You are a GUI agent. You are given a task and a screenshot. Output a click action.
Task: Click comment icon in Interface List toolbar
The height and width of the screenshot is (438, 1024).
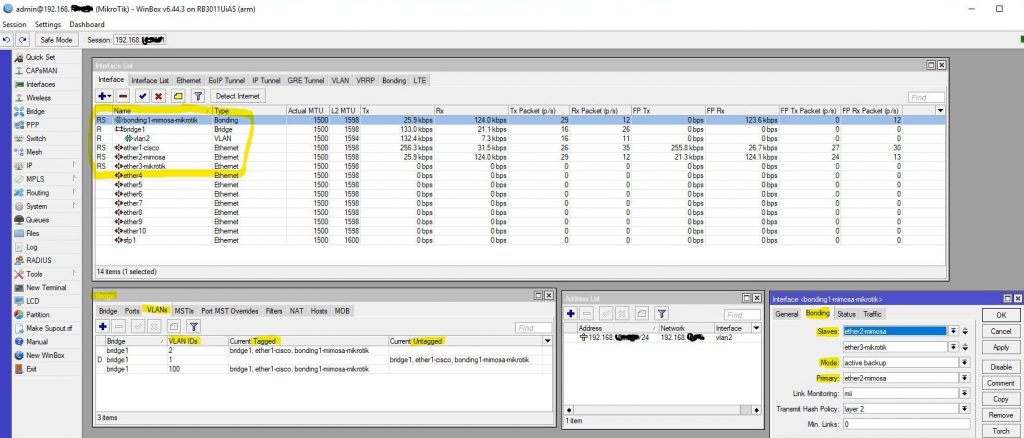pyautogui.click(x=178, y=96)
